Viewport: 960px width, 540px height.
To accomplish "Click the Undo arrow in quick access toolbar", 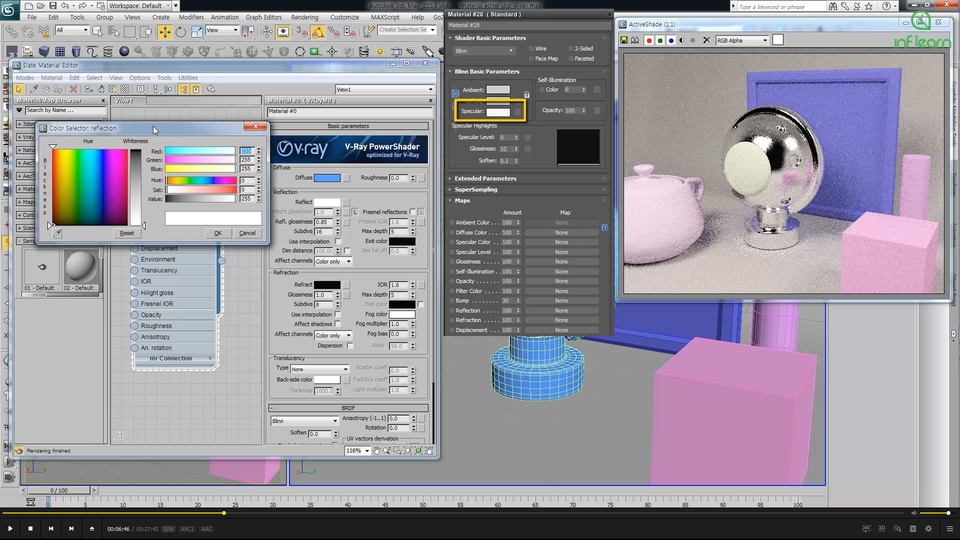I will point(66,6).
